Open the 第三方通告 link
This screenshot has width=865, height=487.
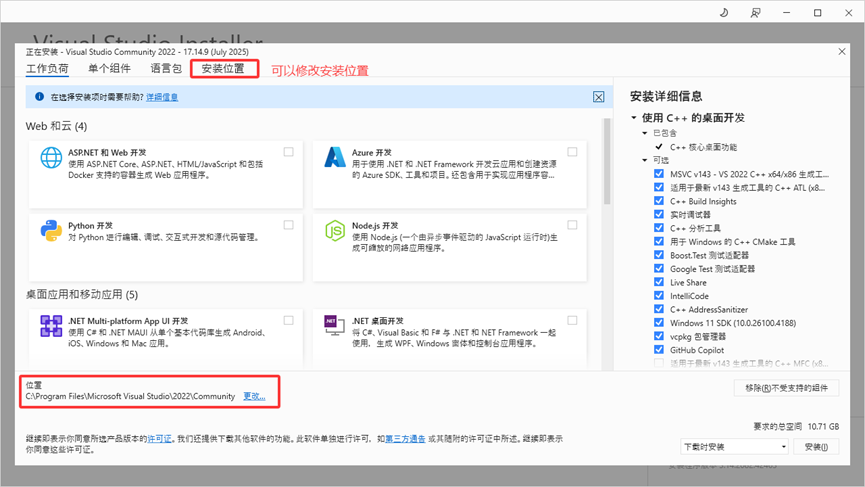(x=405, y=439)
